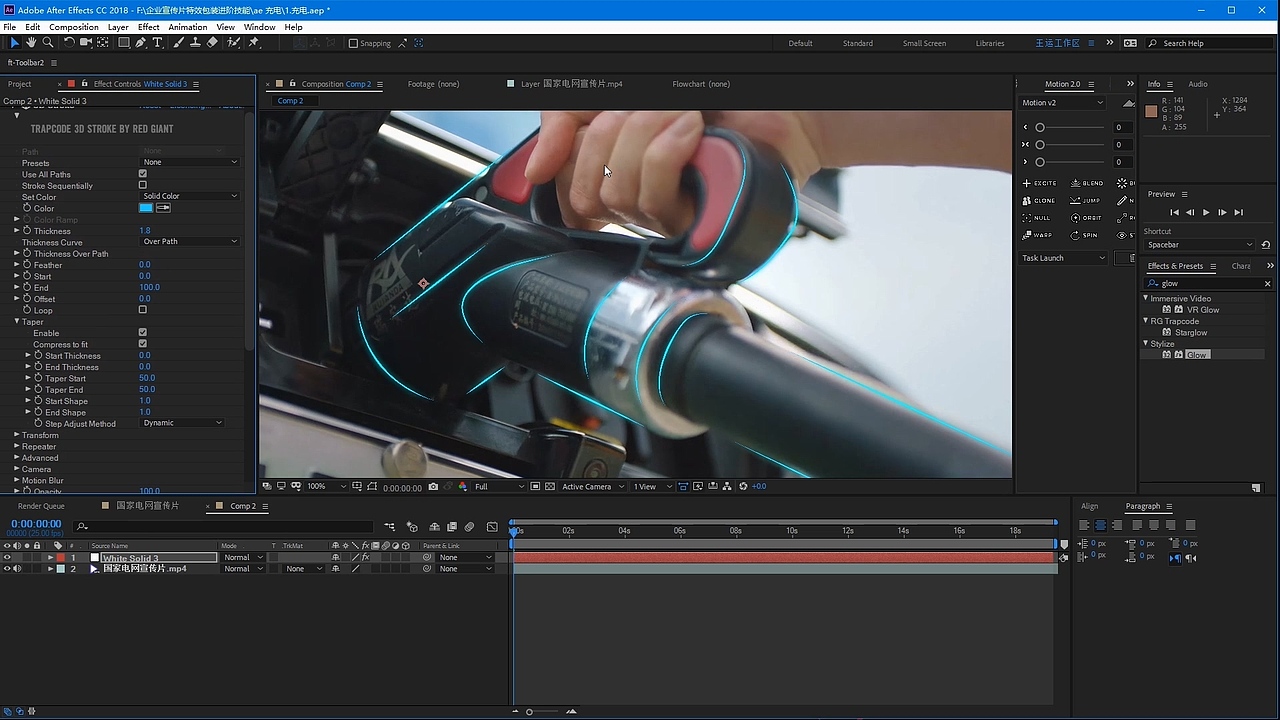Select the Hand tool
This screenshot has width=1280, height=720.
point(31,43)
